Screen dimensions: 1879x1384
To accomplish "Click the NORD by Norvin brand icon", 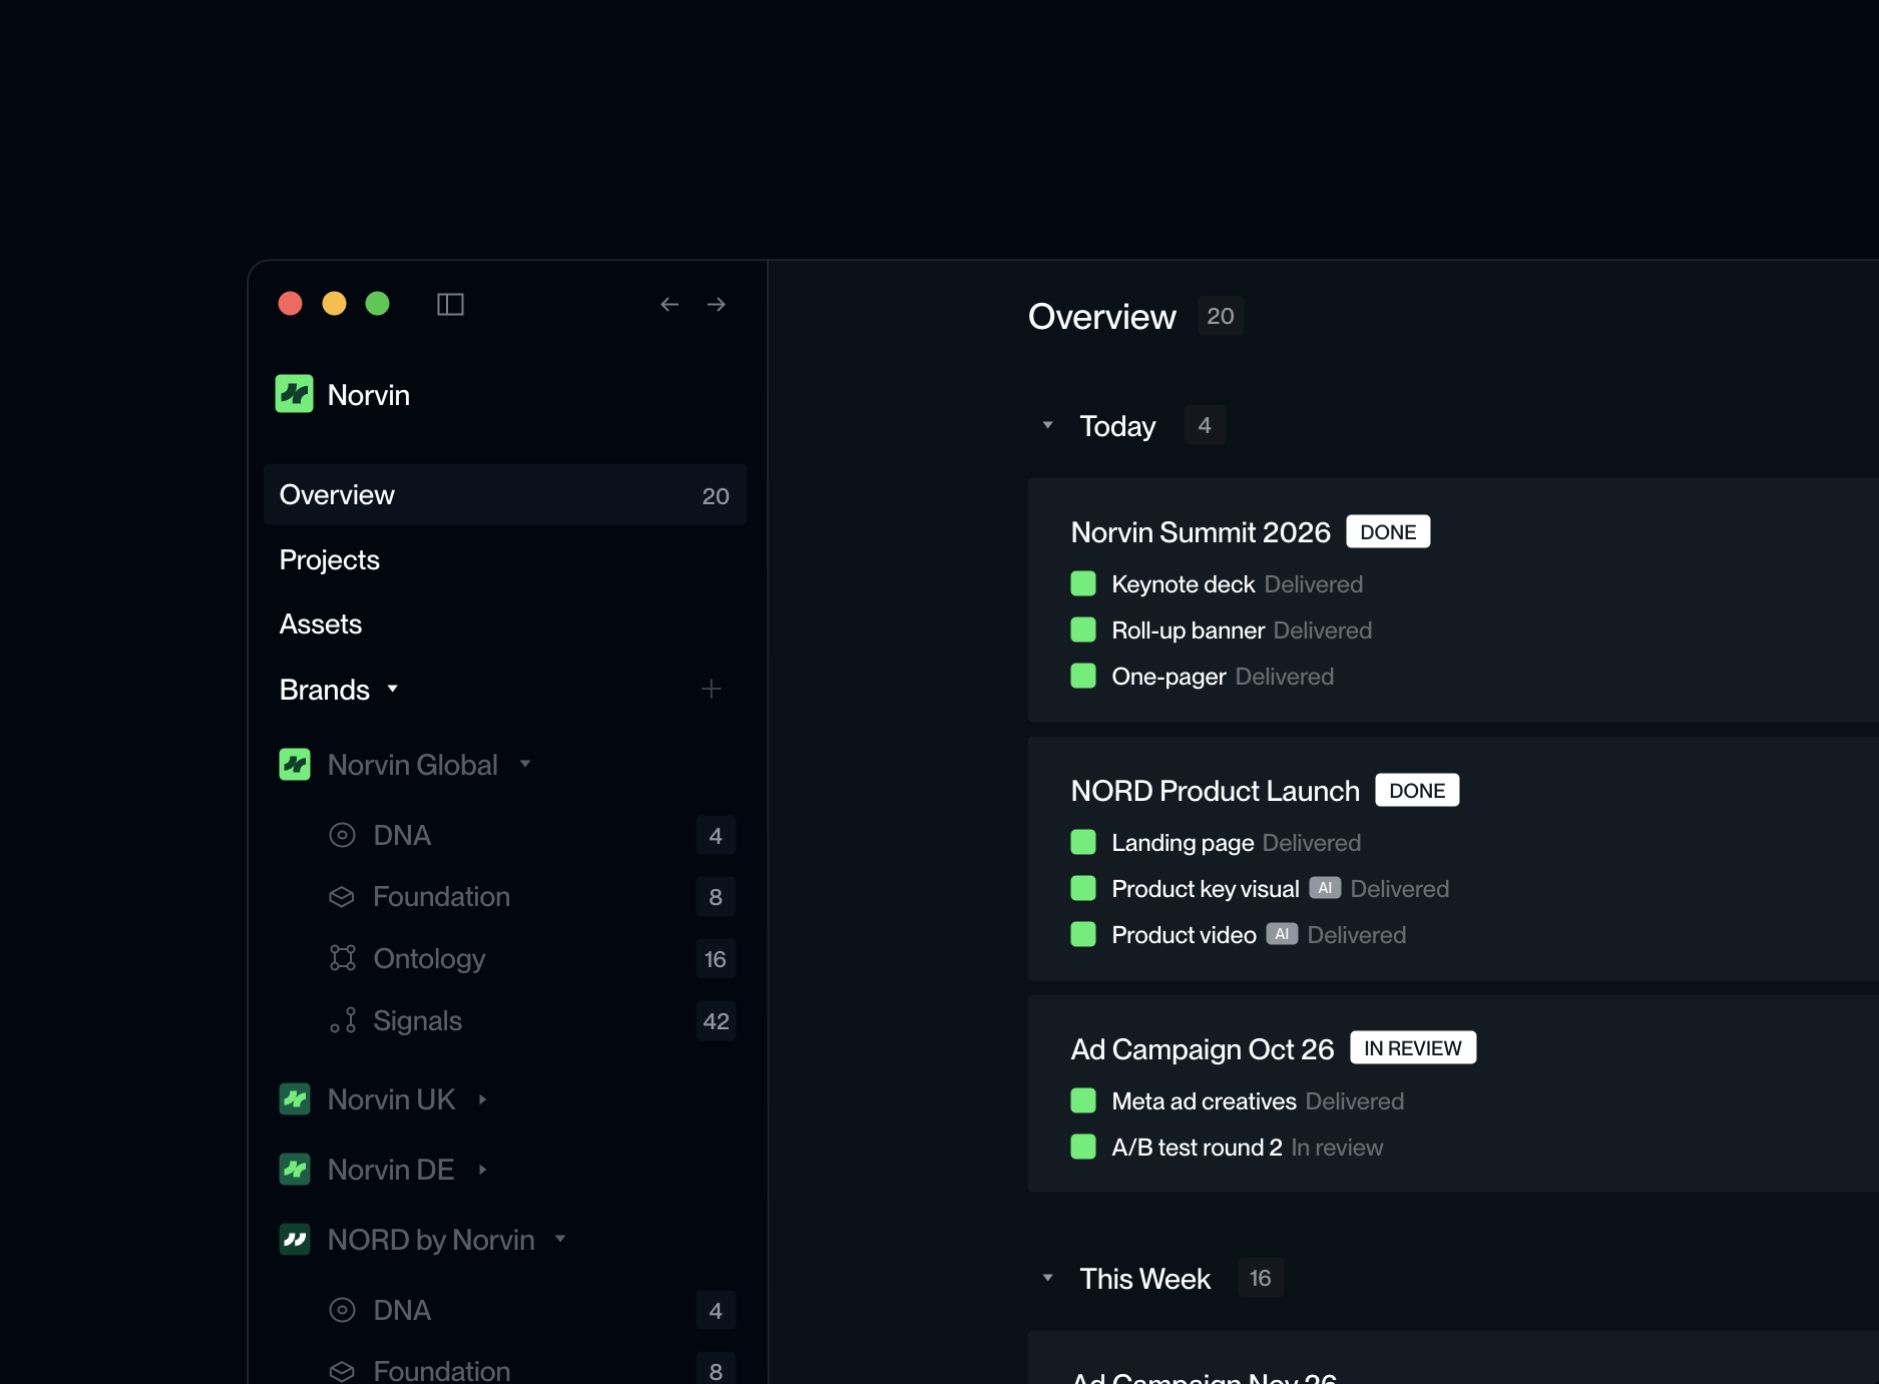I will point(294,1240).
